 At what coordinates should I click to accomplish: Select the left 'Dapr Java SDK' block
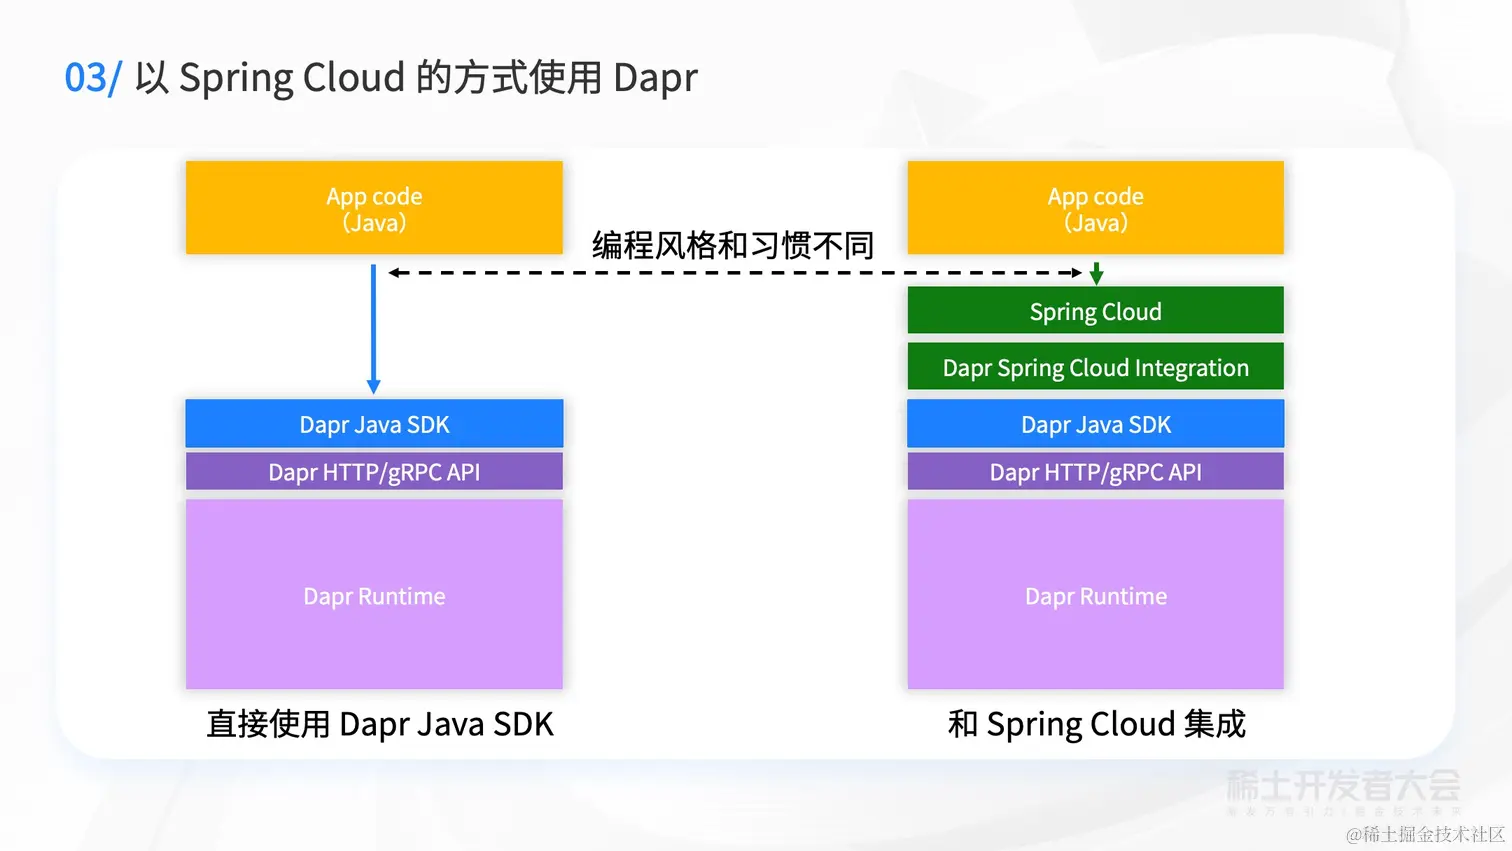pos(374,423)
